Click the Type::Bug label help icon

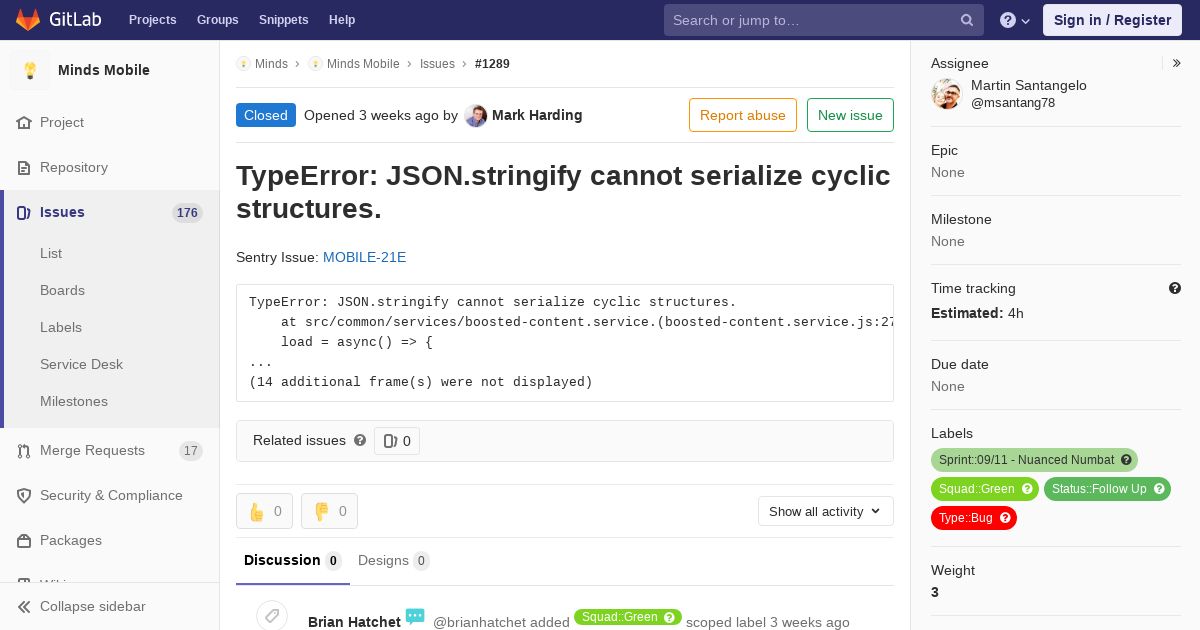(1006, 518)
